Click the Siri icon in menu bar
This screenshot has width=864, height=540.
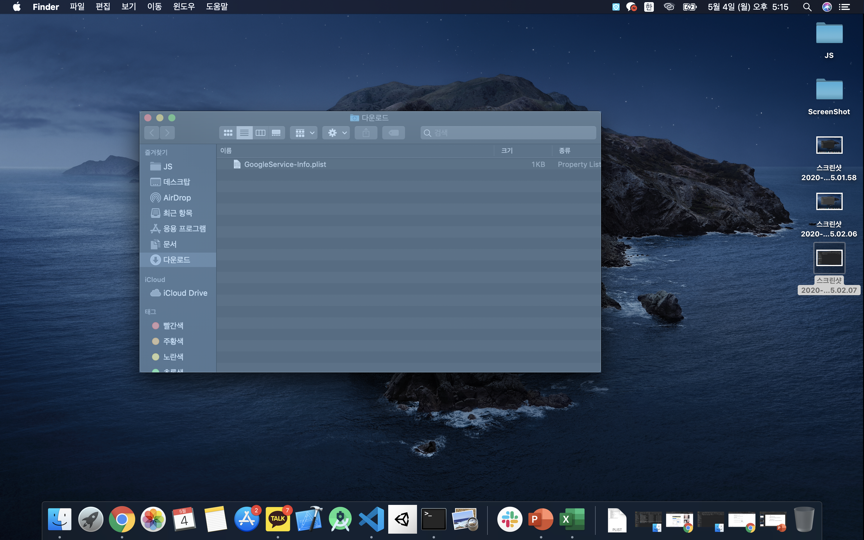coord(827,7)
